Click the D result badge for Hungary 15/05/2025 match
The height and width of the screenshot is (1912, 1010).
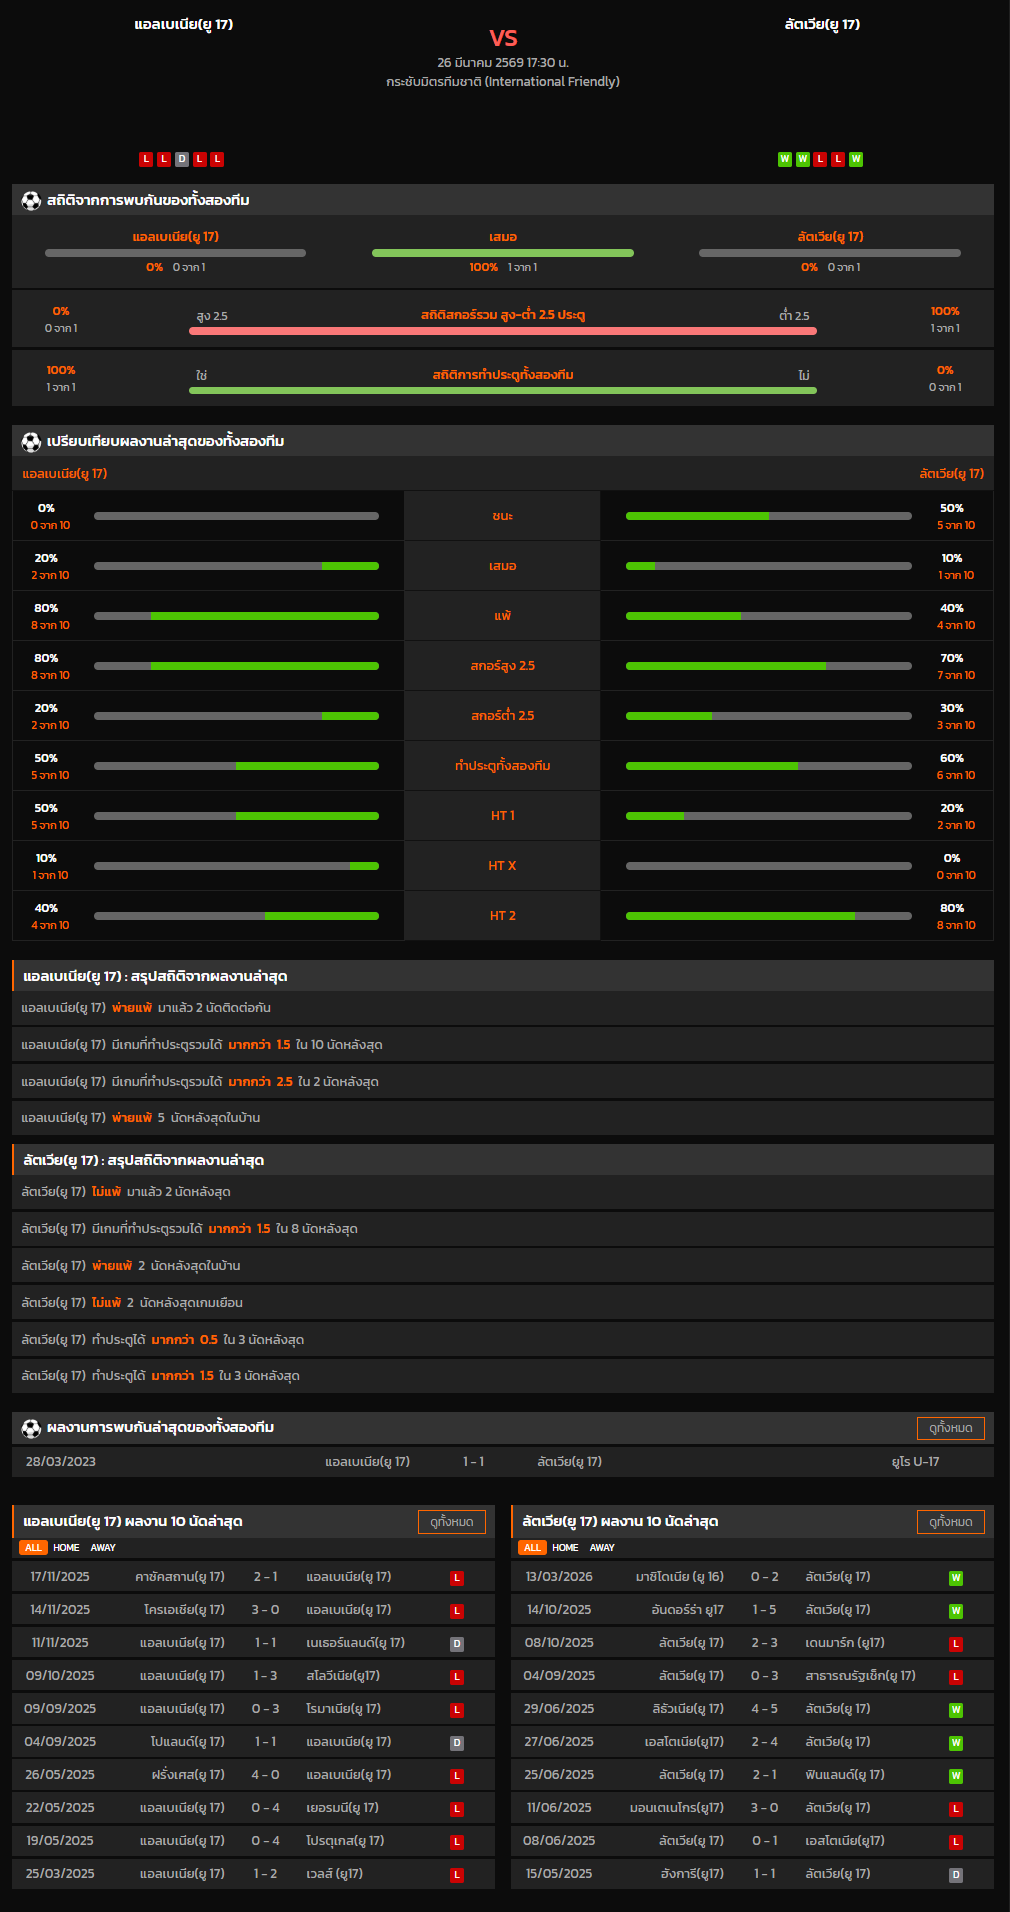tap(956, 1875)
